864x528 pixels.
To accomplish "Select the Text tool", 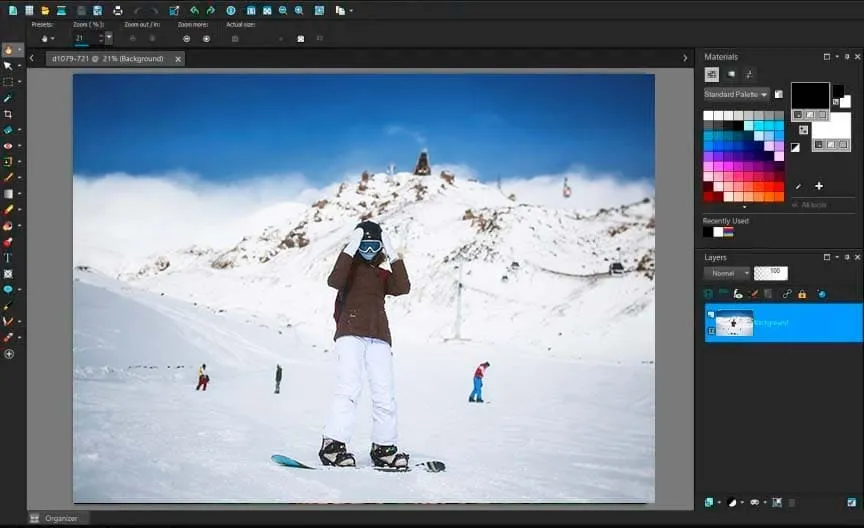I will pyautogui.click(x=8, y=257).
